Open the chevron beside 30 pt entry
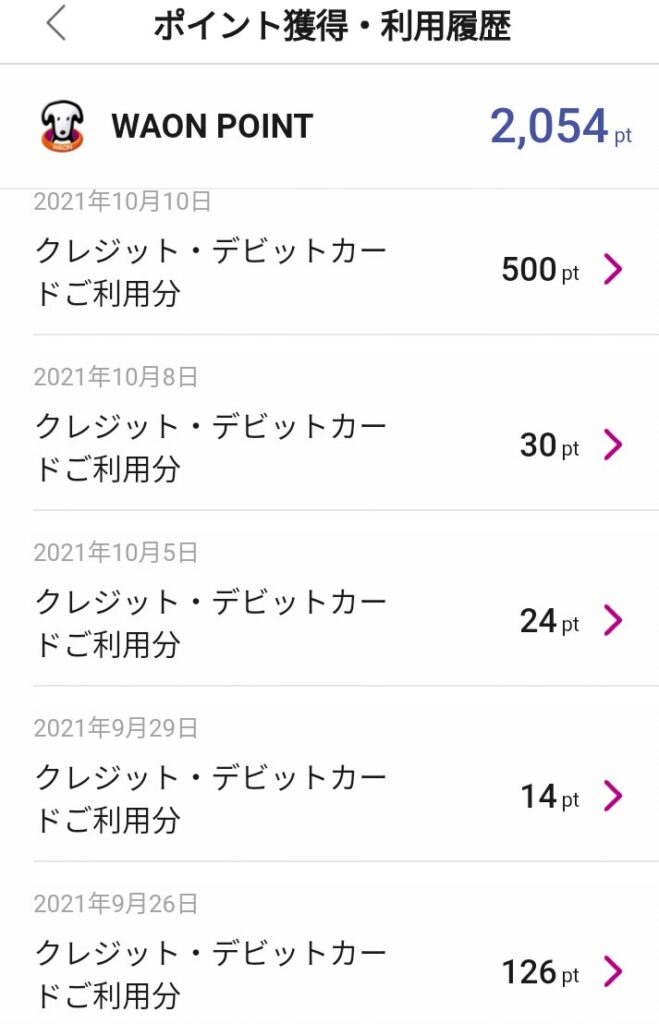Viewport: 659px width, 1024px height. click(613, 445)
